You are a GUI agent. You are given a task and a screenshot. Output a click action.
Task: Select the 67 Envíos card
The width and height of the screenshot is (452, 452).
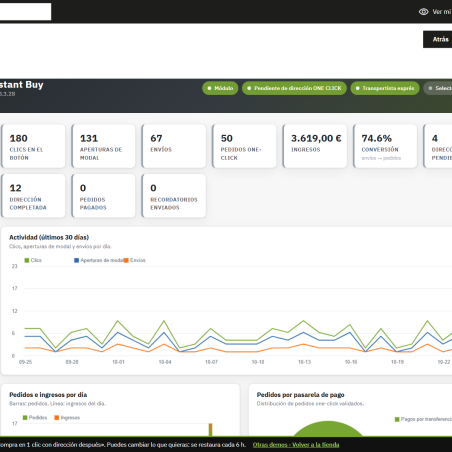[174, 146]
